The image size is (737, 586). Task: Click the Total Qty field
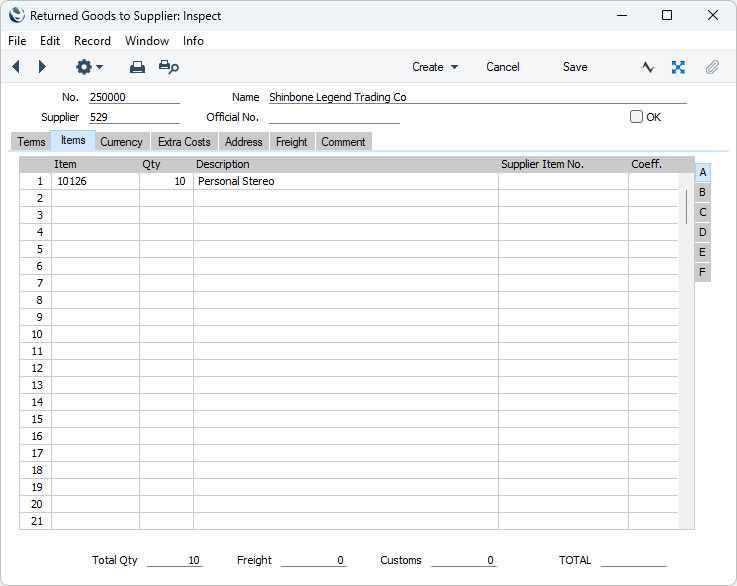tap(175, 560)
